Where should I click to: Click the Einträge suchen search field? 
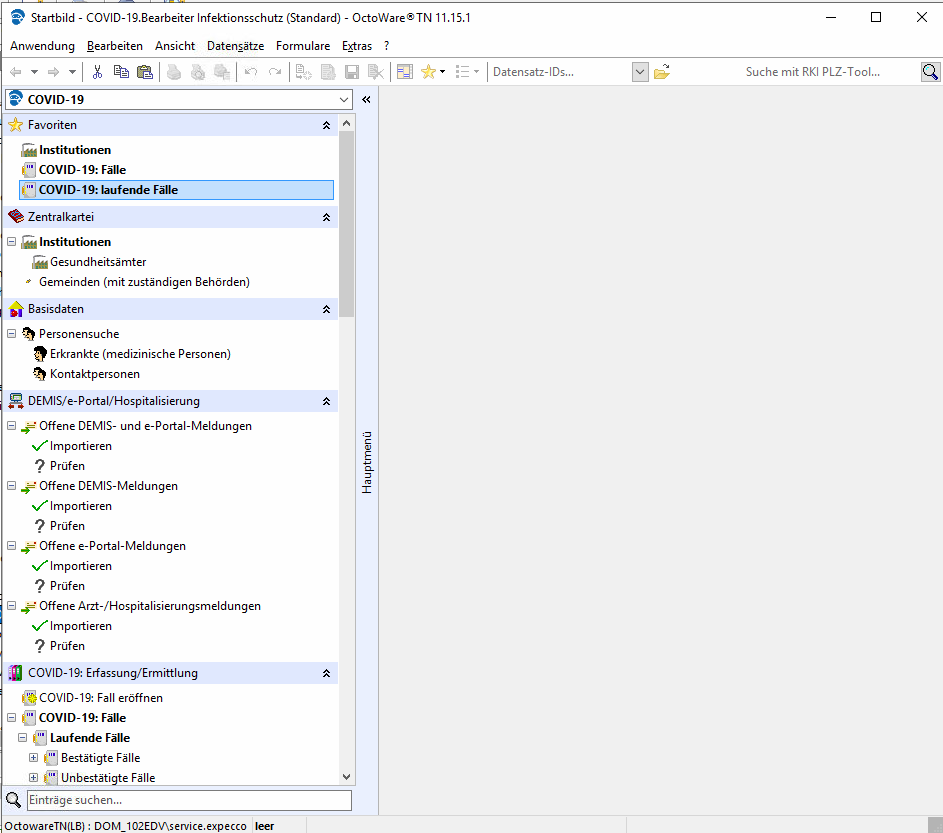pyautogui.click(x=189, y=801)
